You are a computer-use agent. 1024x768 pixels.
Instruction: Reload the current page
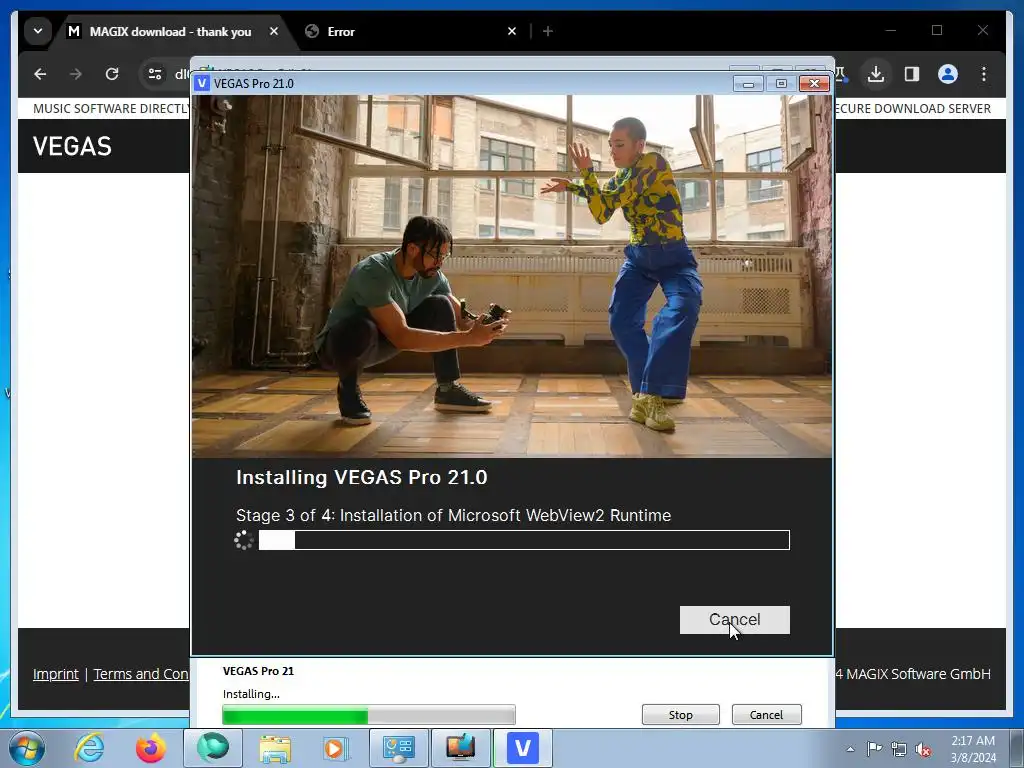pyautogui.click(x=112, y=74)
